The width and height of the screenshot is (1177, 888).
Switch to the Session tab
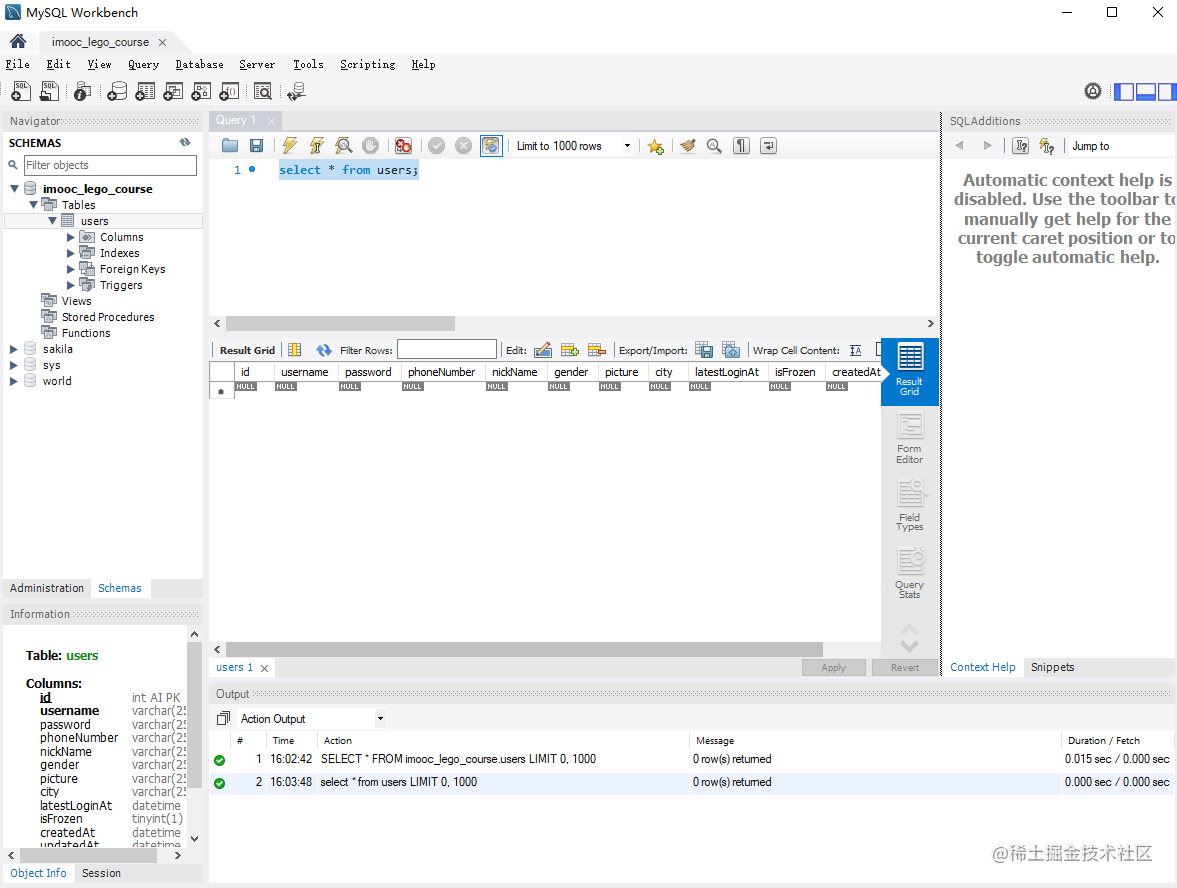(101, 873)
